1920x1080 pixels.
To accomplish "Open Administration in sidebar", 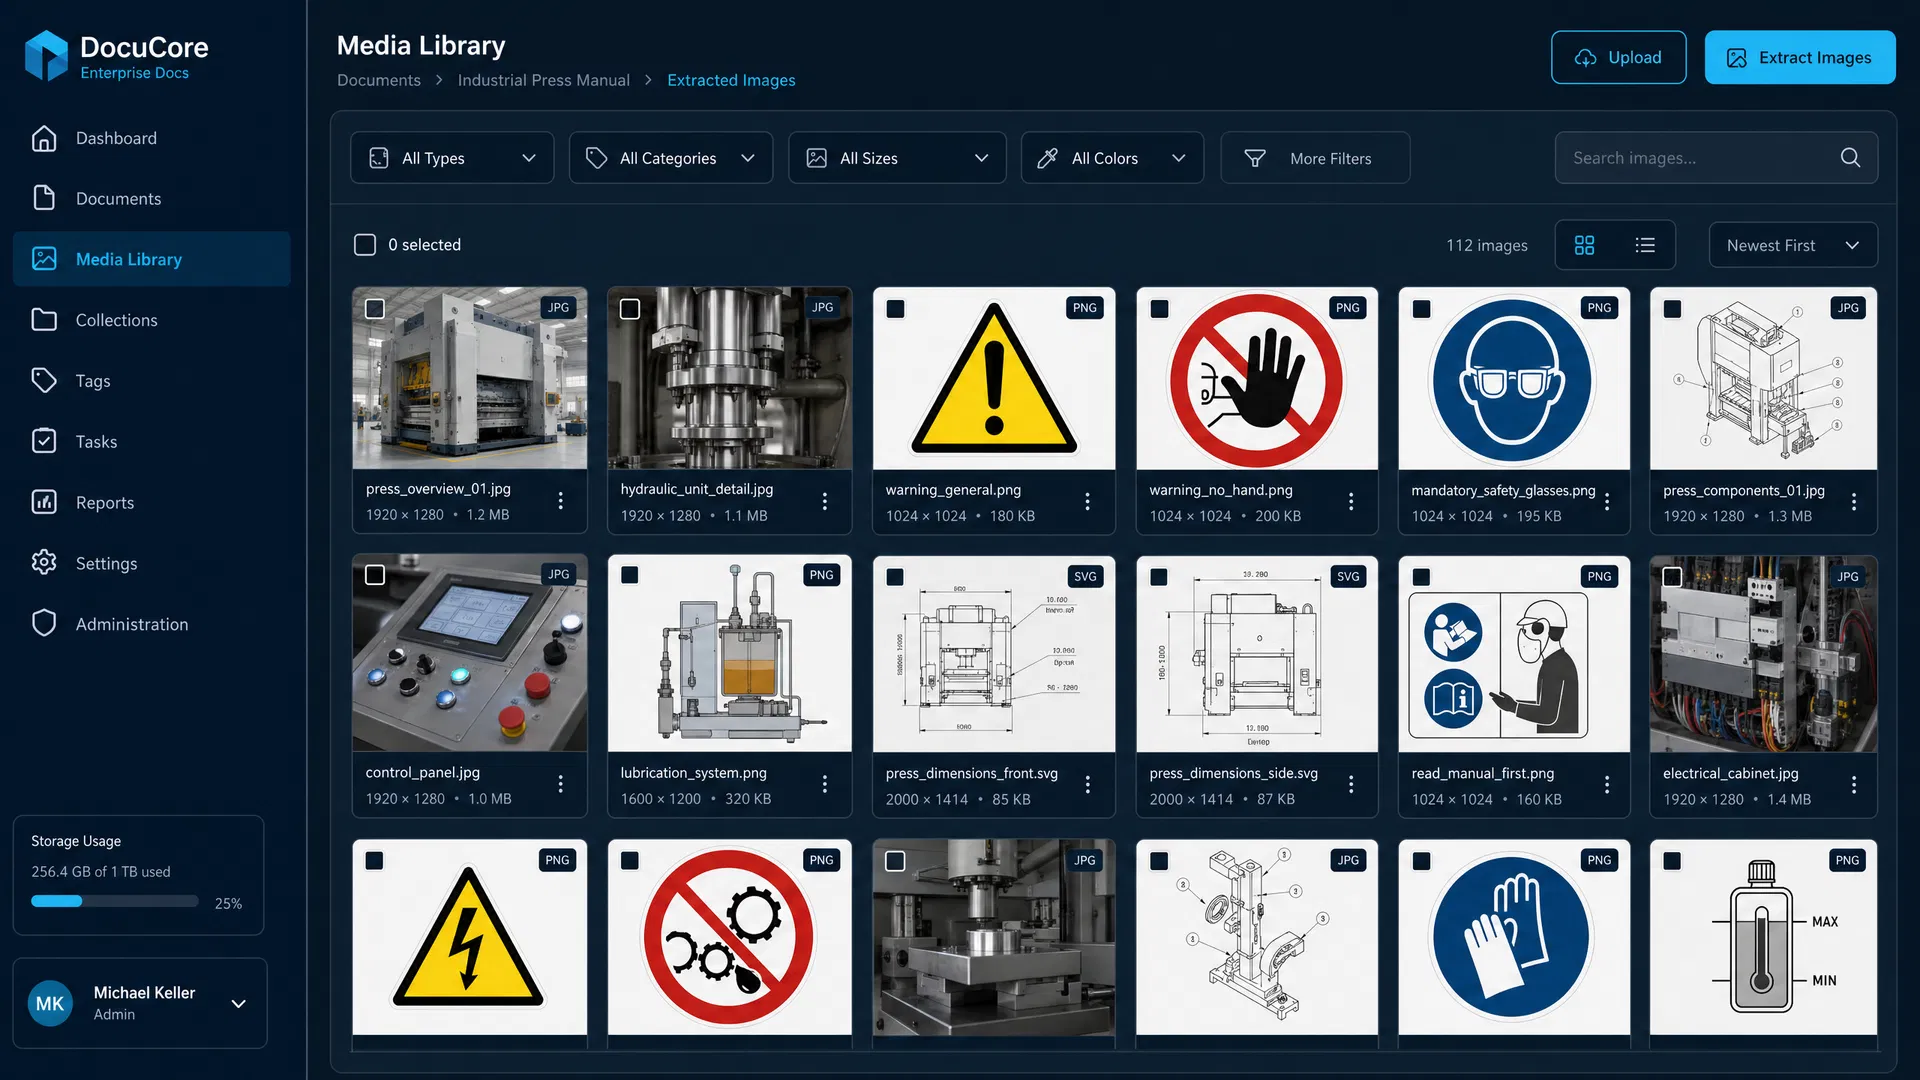I will (152, 624).
